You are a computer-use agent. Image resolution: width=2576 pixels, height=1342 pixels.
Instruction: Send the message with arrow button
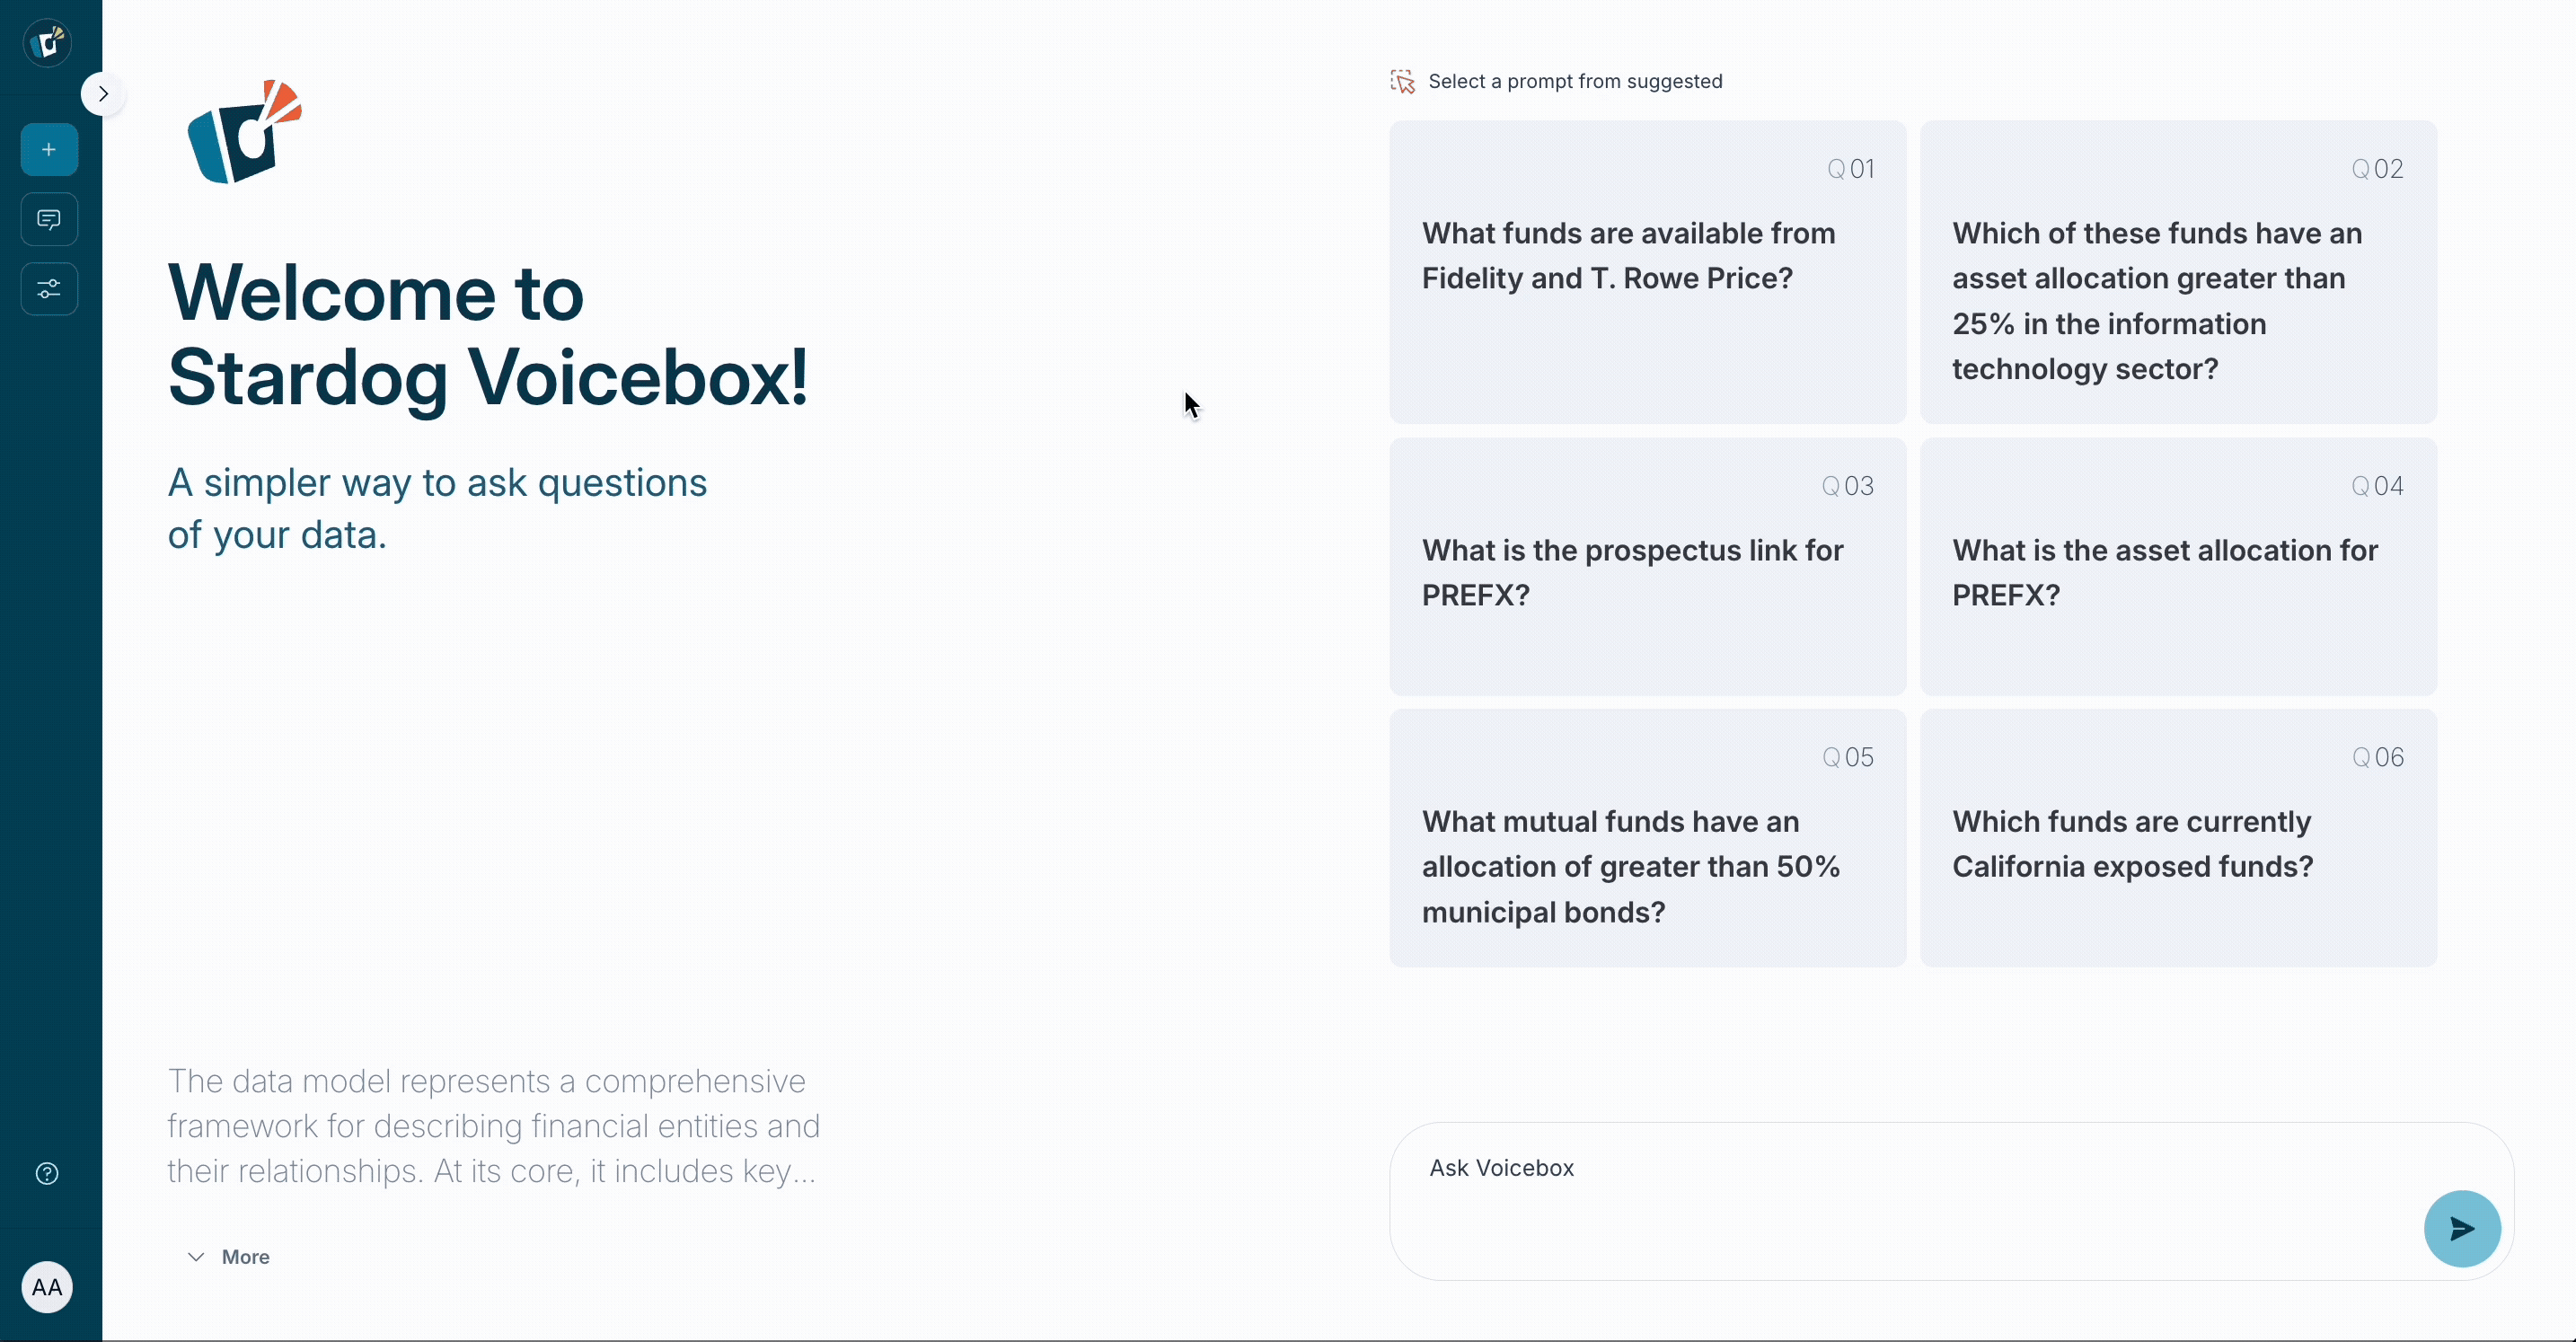(2461, 1228)
